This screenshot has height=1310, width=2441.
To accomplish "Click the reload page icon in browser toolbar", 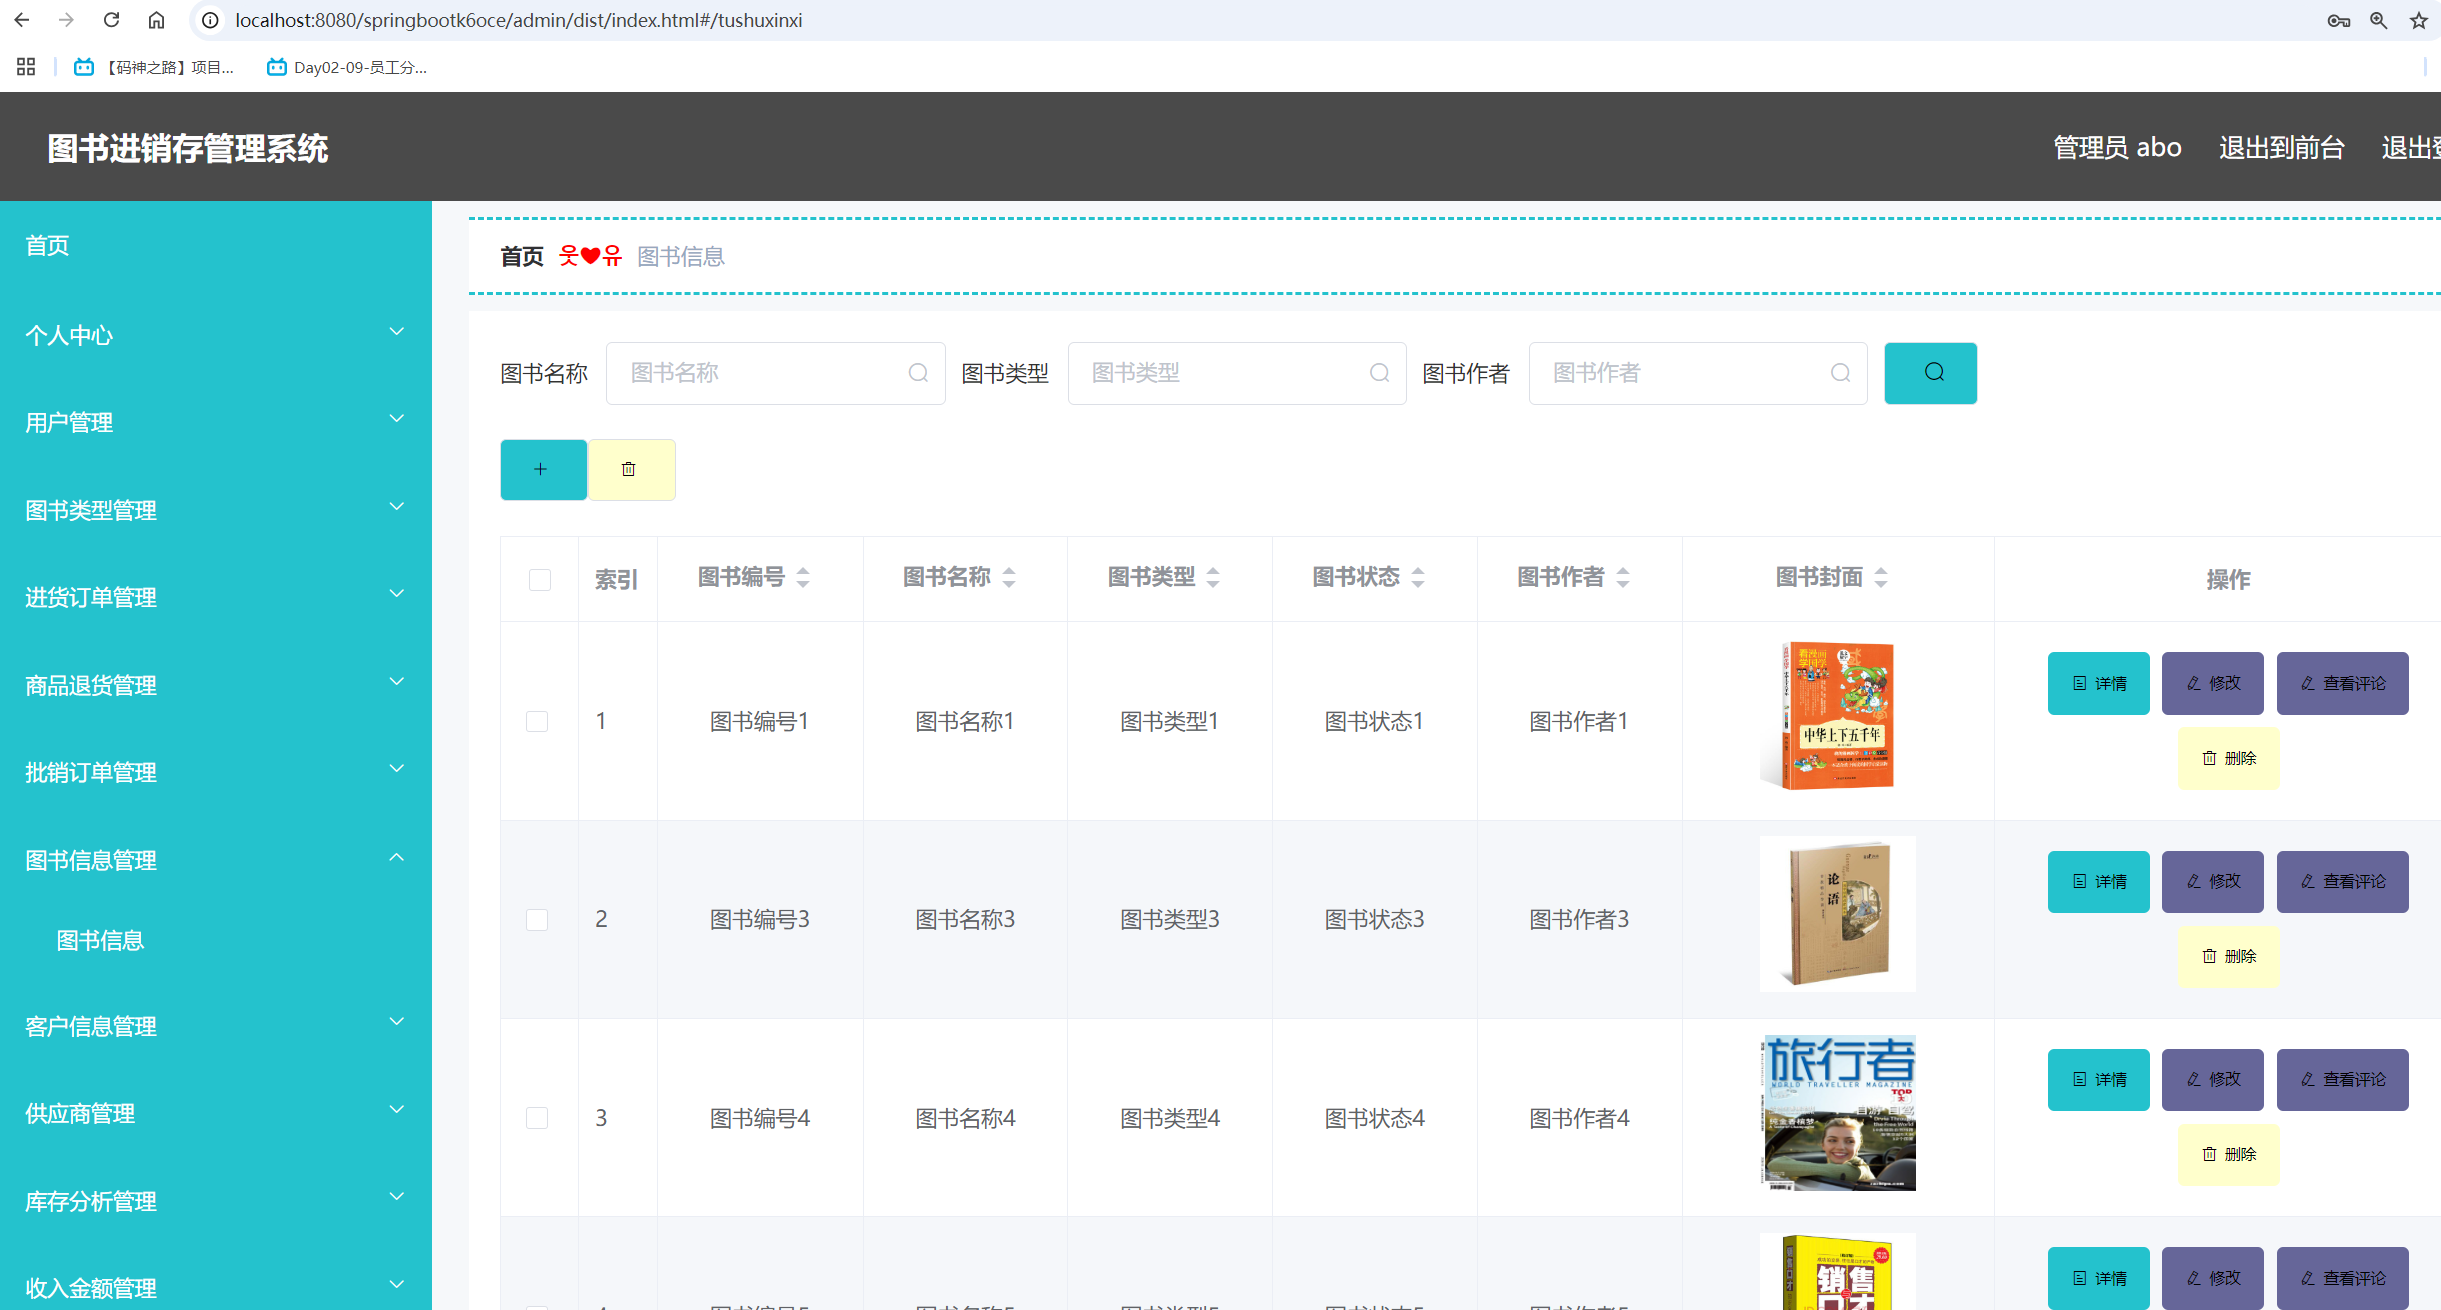I will coord(111,19).
